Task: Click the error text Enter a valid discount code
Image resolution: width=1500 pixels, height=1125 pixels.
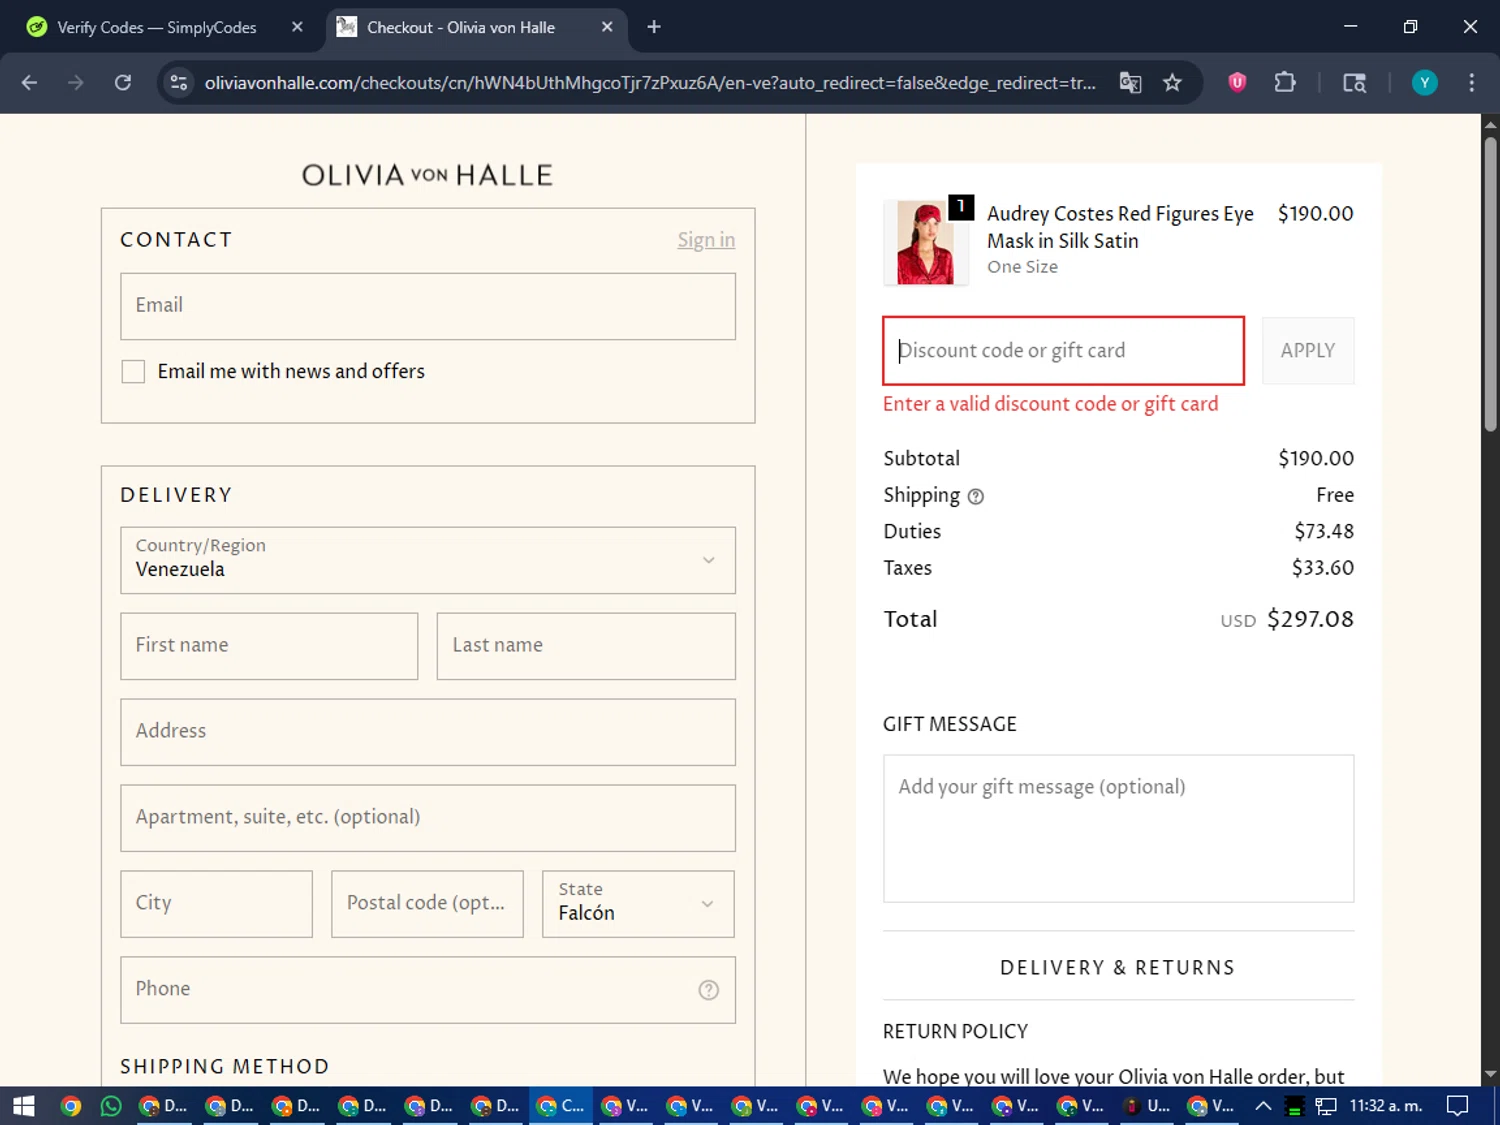Action: coord(1050,404)
